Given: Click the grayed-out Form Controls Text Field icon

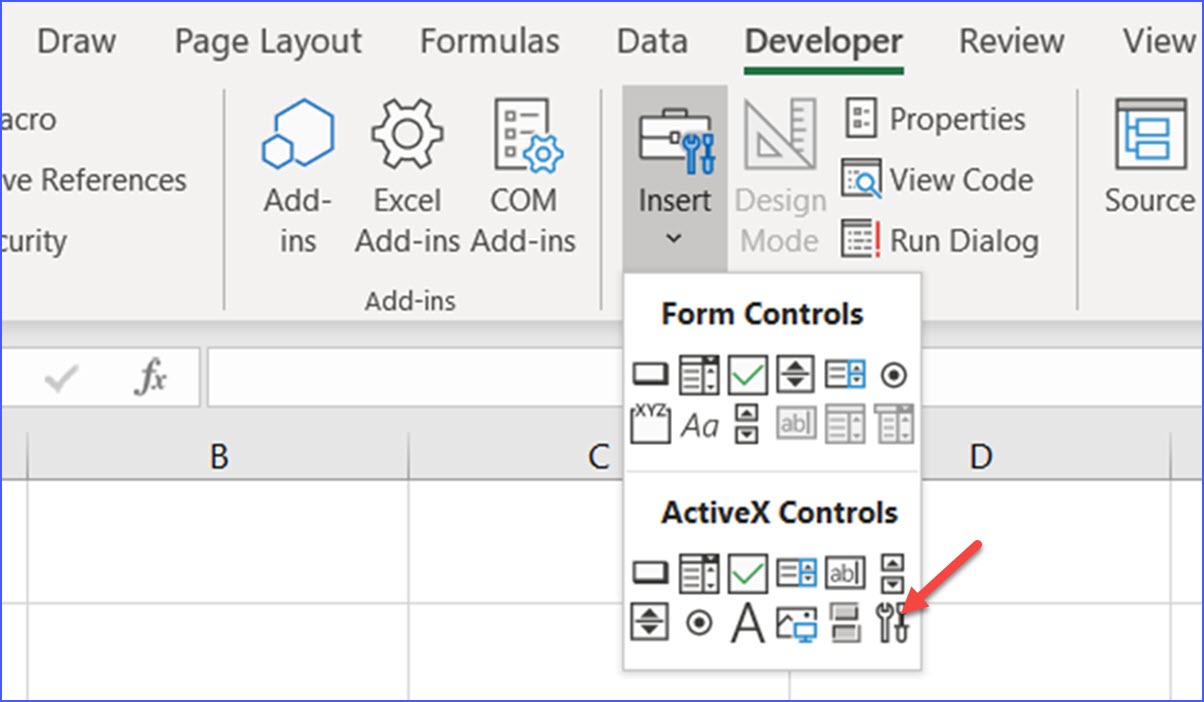Looking at the screenshot, I should click(x=796, y=425).
